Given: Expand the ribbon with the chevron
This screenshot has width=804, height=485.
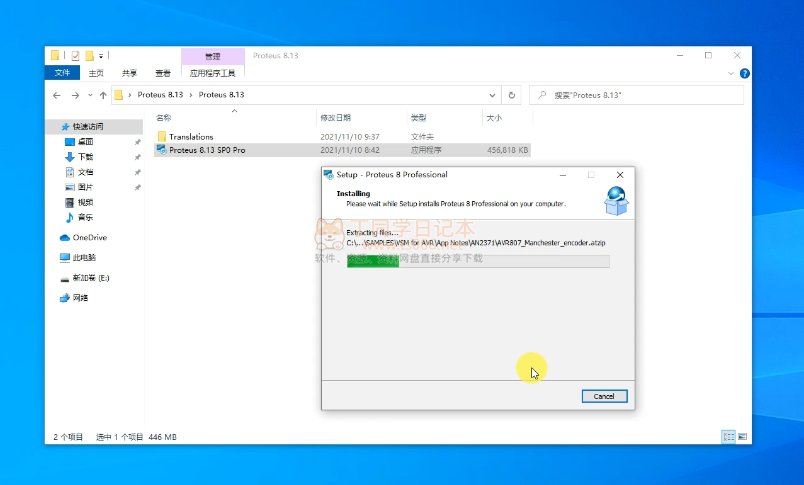Looking at the screenshot, I should click(x=731, y=74).
